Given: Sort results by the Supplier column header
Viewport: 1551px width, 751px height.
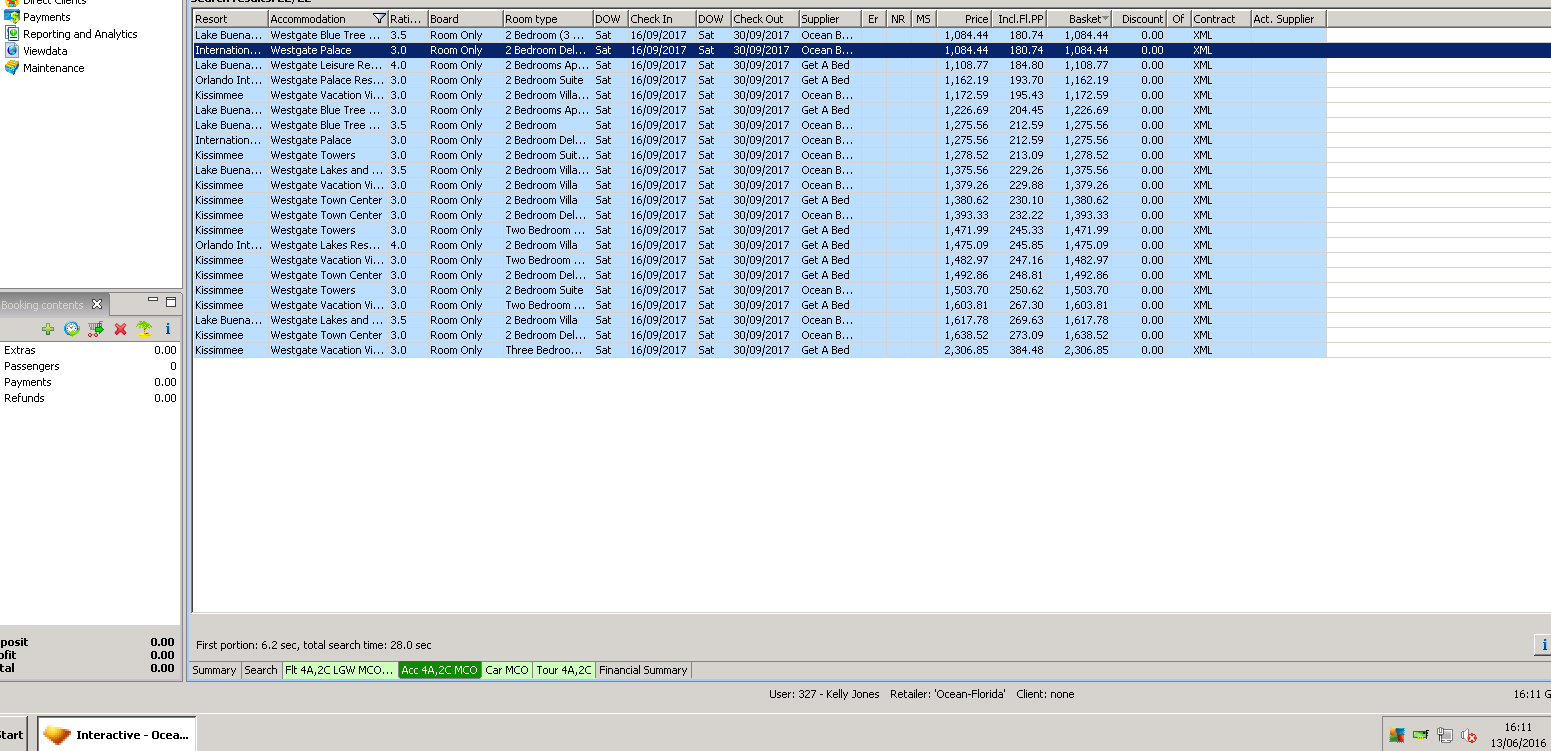Looking at the screenshot, I should click(831, 19).
